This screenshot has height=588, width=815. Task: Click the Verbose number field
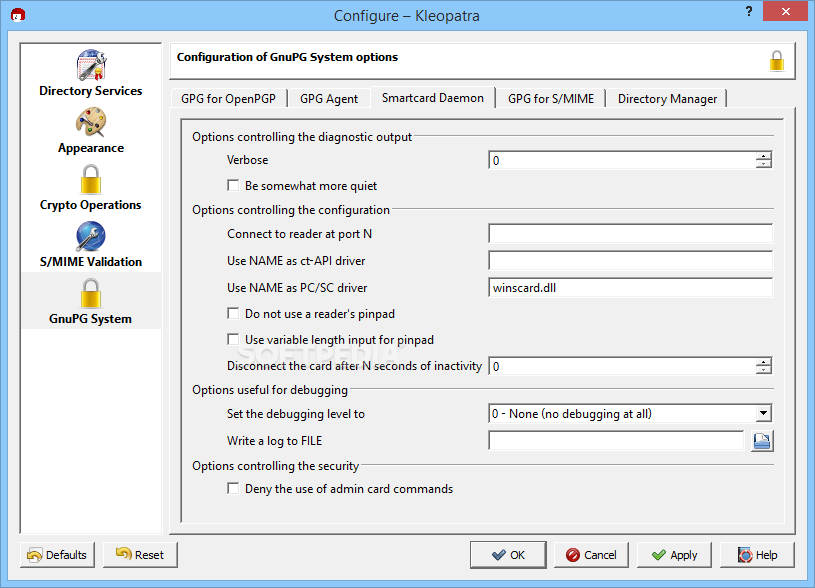tap(622, 160)
